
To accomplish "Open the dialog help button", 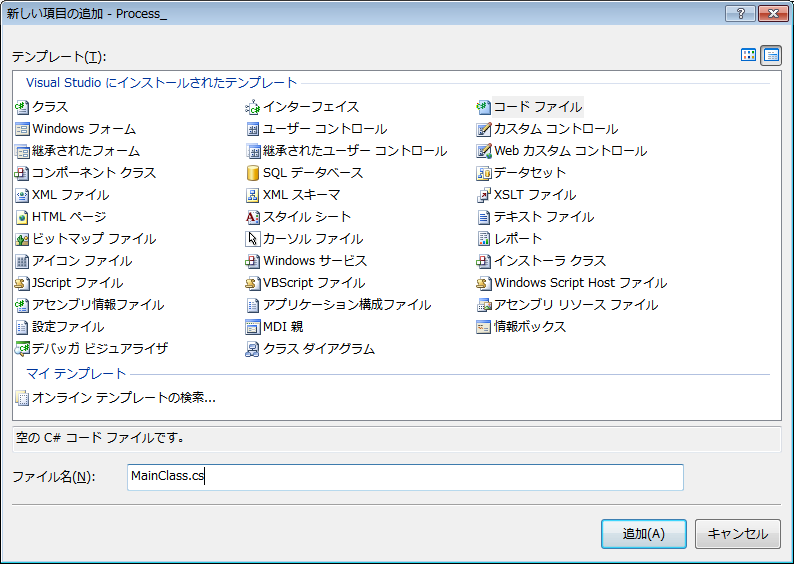I will (740, 14).
